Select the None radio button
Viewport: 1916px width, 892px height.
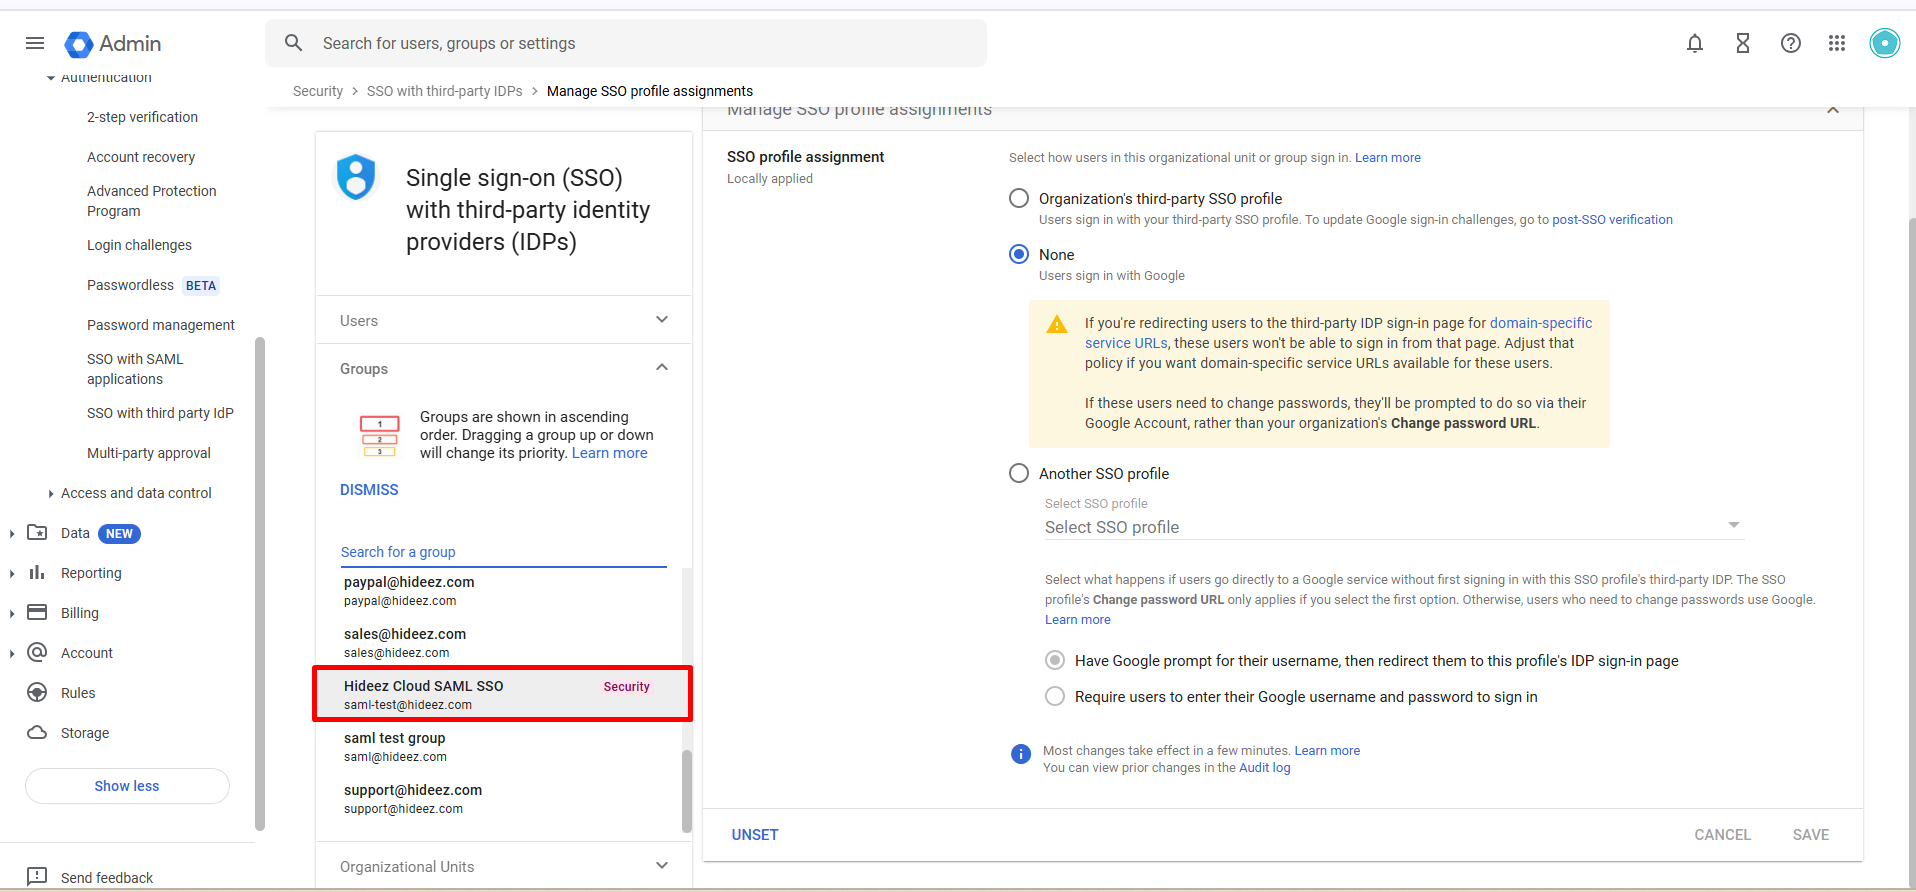coord(1019,254)
